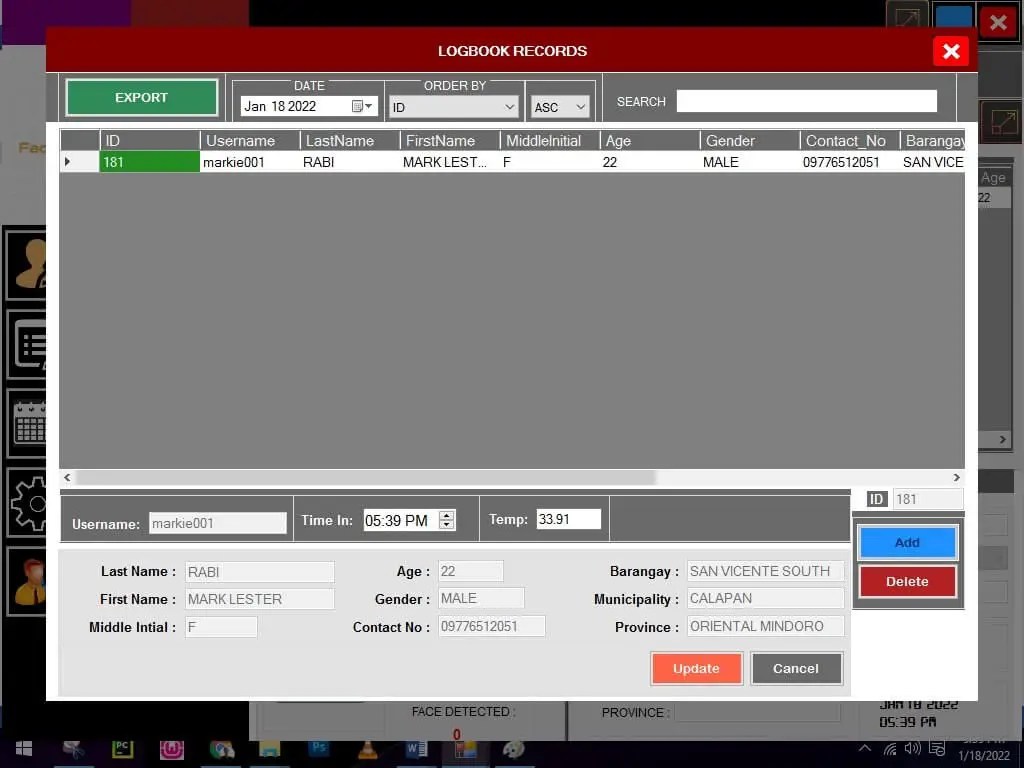Close the Logbook Records dialog
This screenshot has height=768, width=1024.
point(951,51)
